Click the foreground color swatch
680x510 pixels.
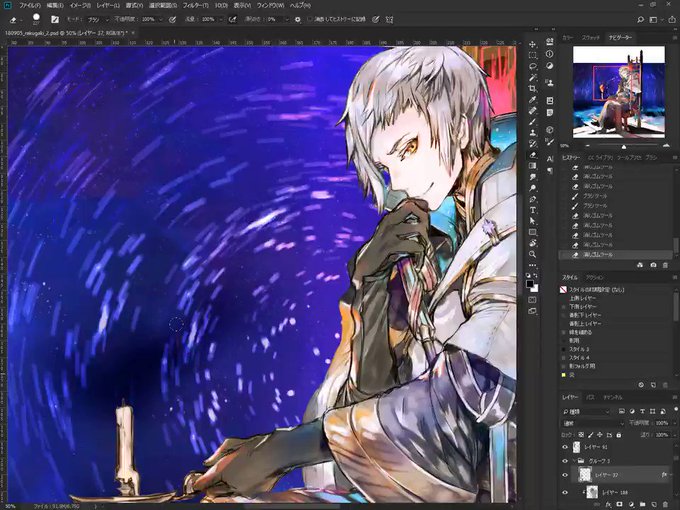(x=530, y=284)
